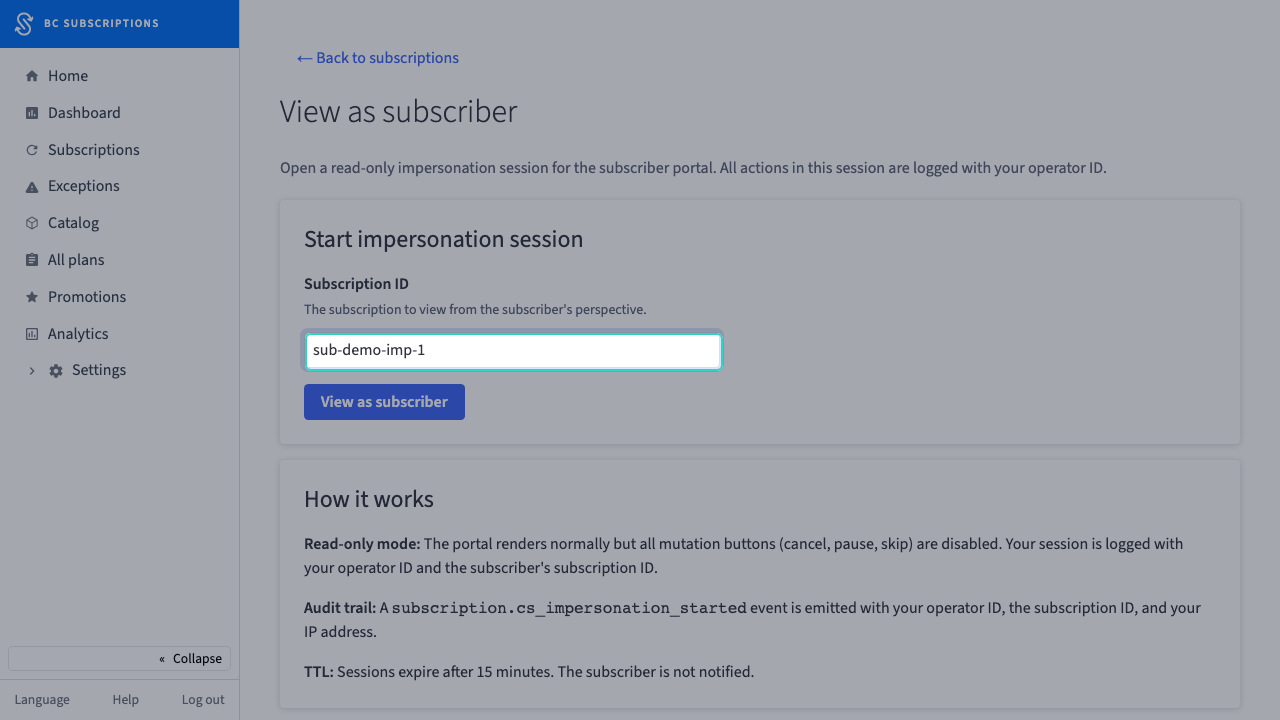Click Log out in the footer
Viewport: 1280px width, 720px height.
coord(203,700)
